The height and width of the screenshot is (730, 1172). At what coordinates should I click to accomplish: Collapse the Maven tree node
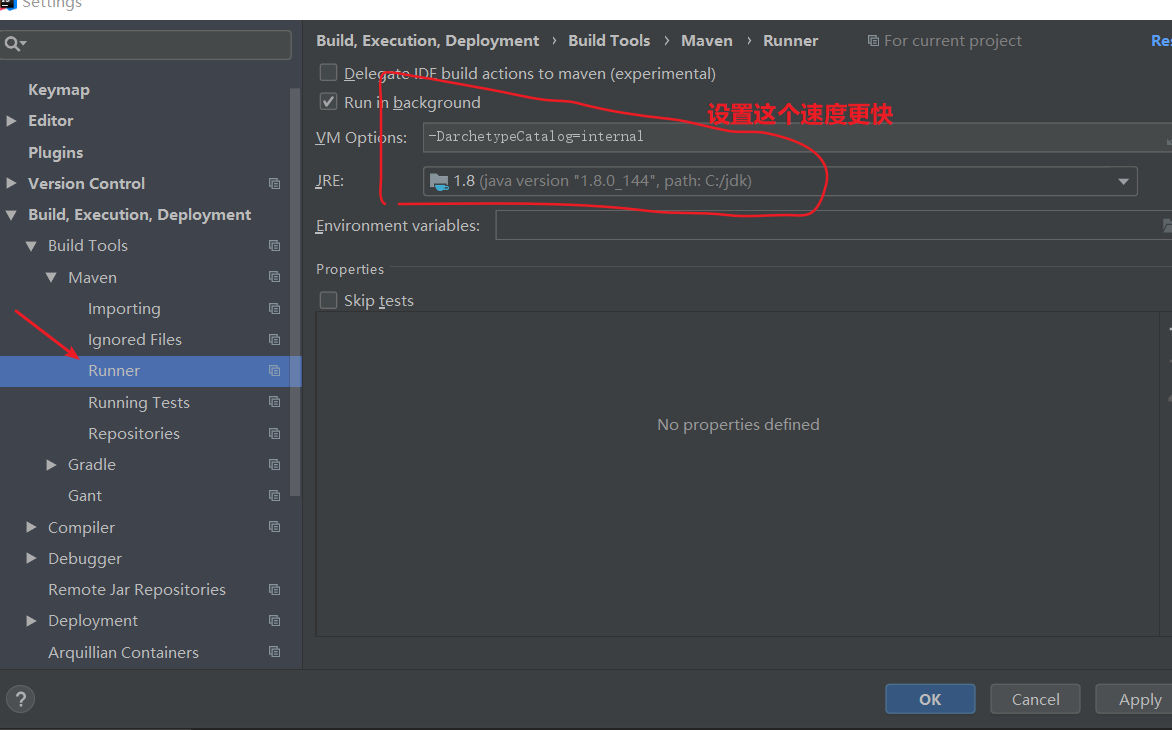click(52, 278)
